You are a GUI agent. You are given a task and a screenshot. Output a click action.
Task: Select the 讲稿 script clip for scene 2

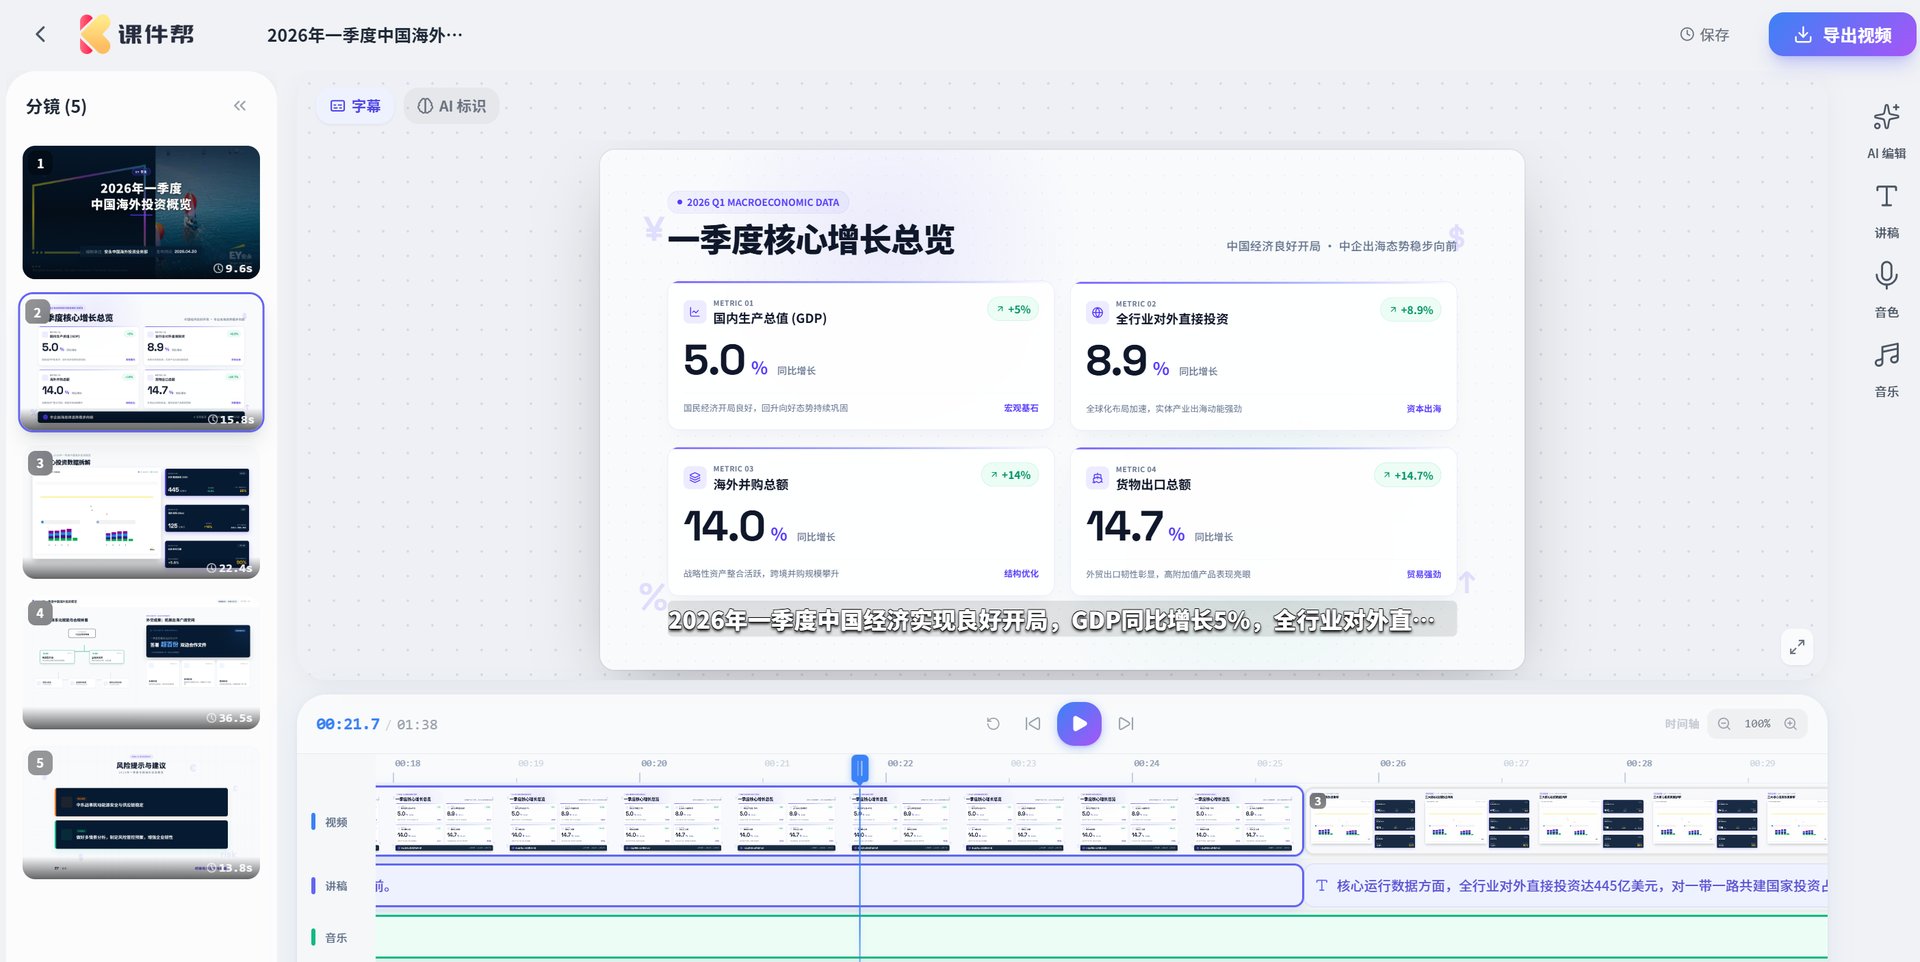[x=839, y=886]
